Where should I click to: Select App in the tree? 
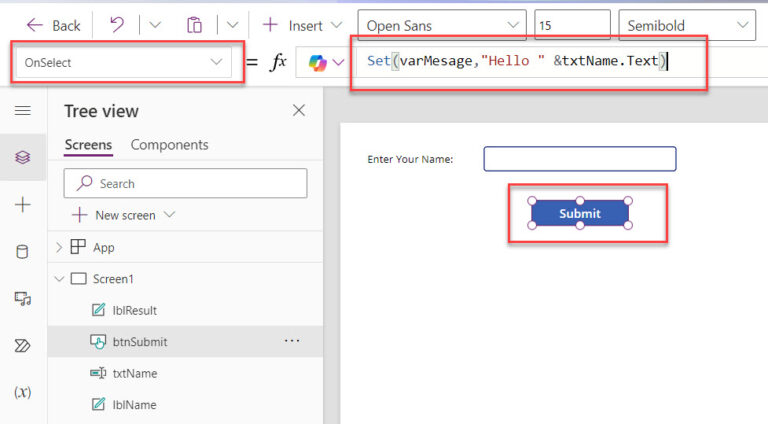[103, 247]
